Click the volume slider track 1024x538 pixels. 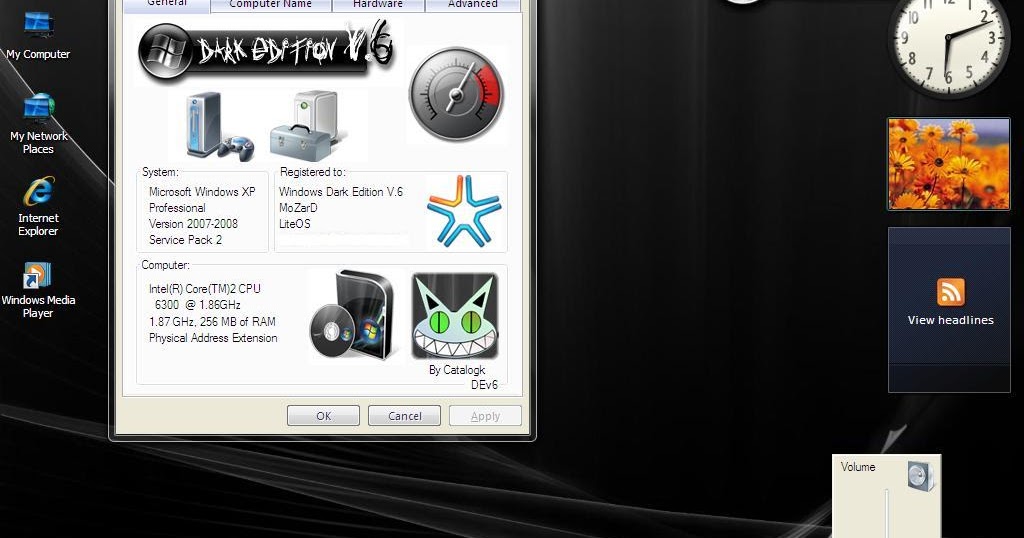click(886, 513)
